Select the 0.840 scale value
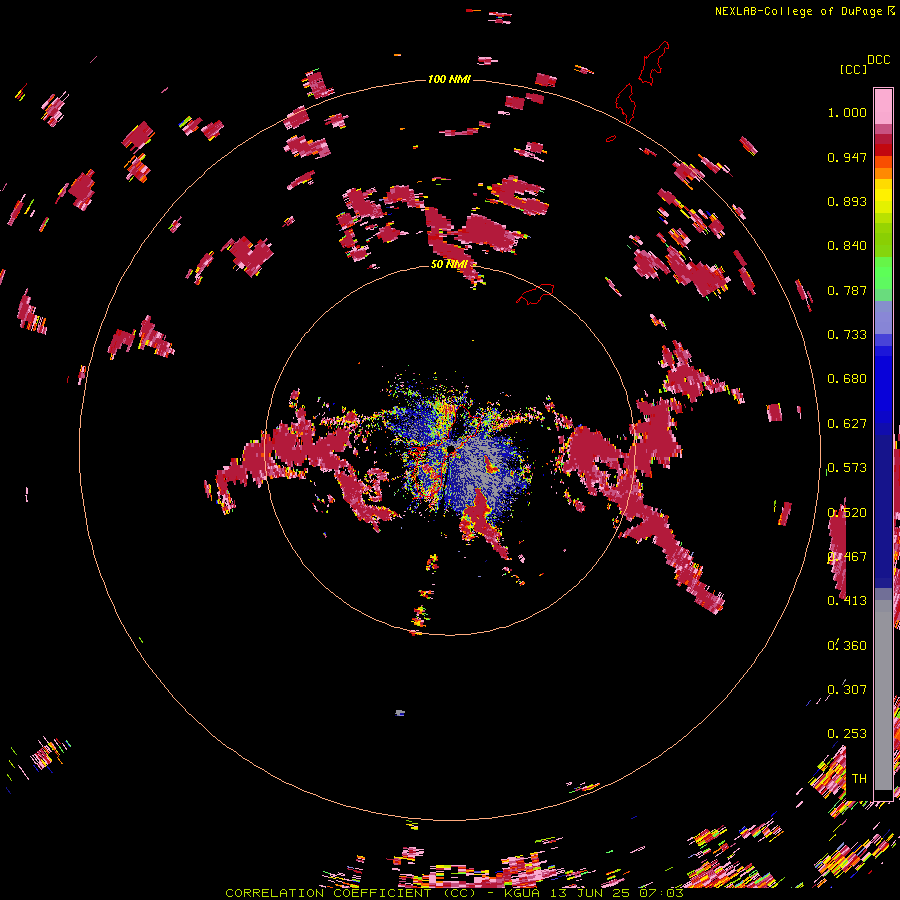Viewport: 900px width, 900px height. point(847,246)
